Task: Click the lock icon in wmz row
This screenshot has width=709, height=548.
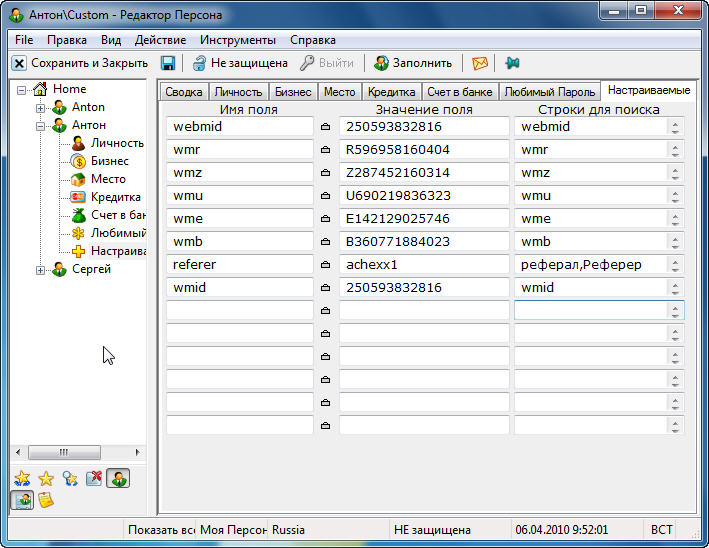Action: (325, 173)
